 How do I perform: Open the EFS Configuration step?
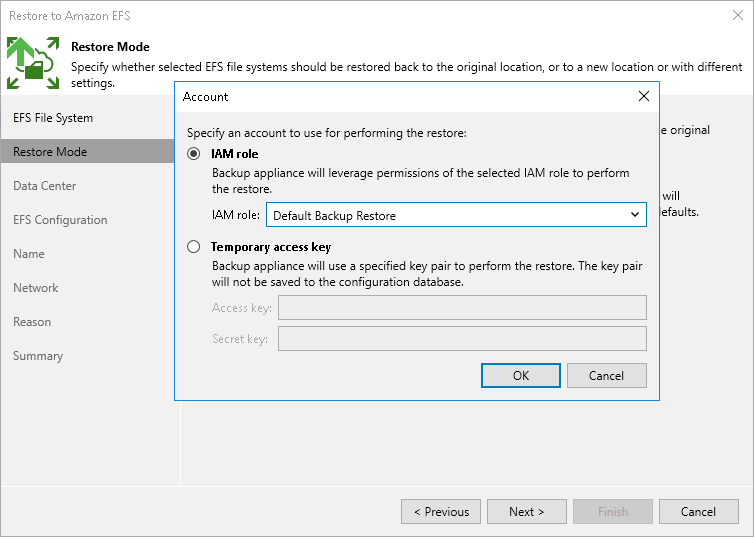(x=60, y=220)
